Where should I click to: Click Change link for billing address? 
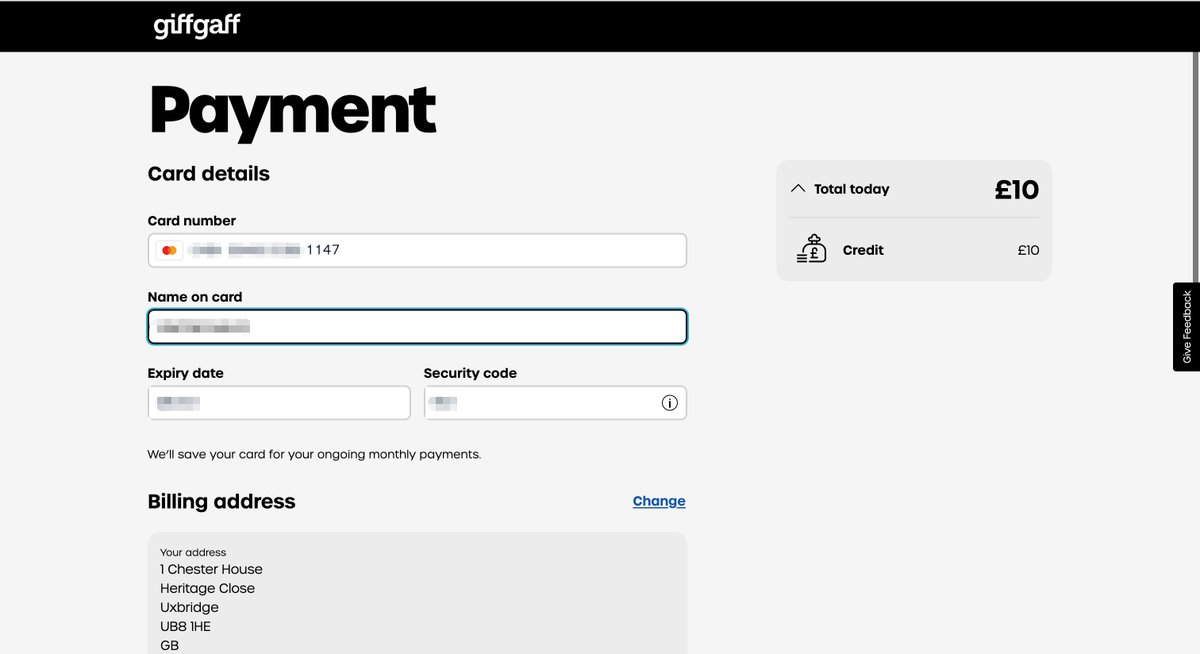659,501
